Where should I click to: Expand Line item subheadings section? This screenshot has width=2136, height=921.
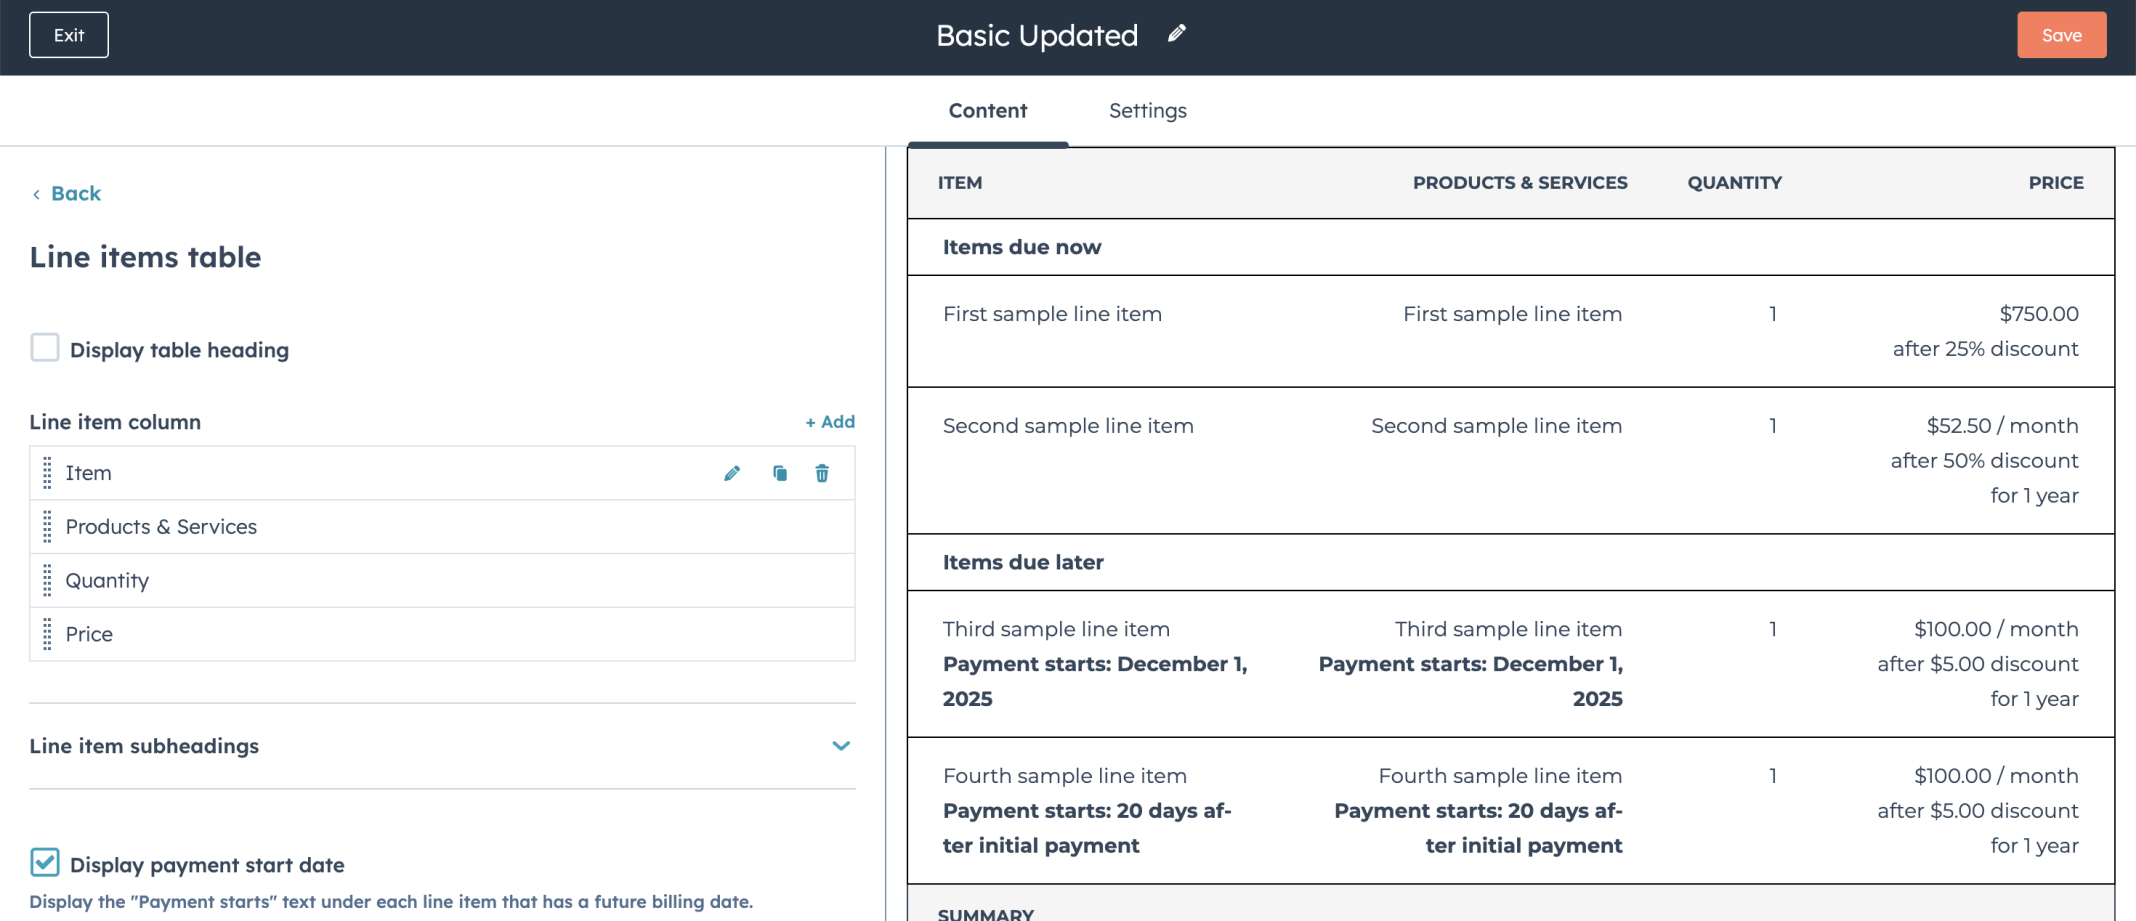(841, 746)
